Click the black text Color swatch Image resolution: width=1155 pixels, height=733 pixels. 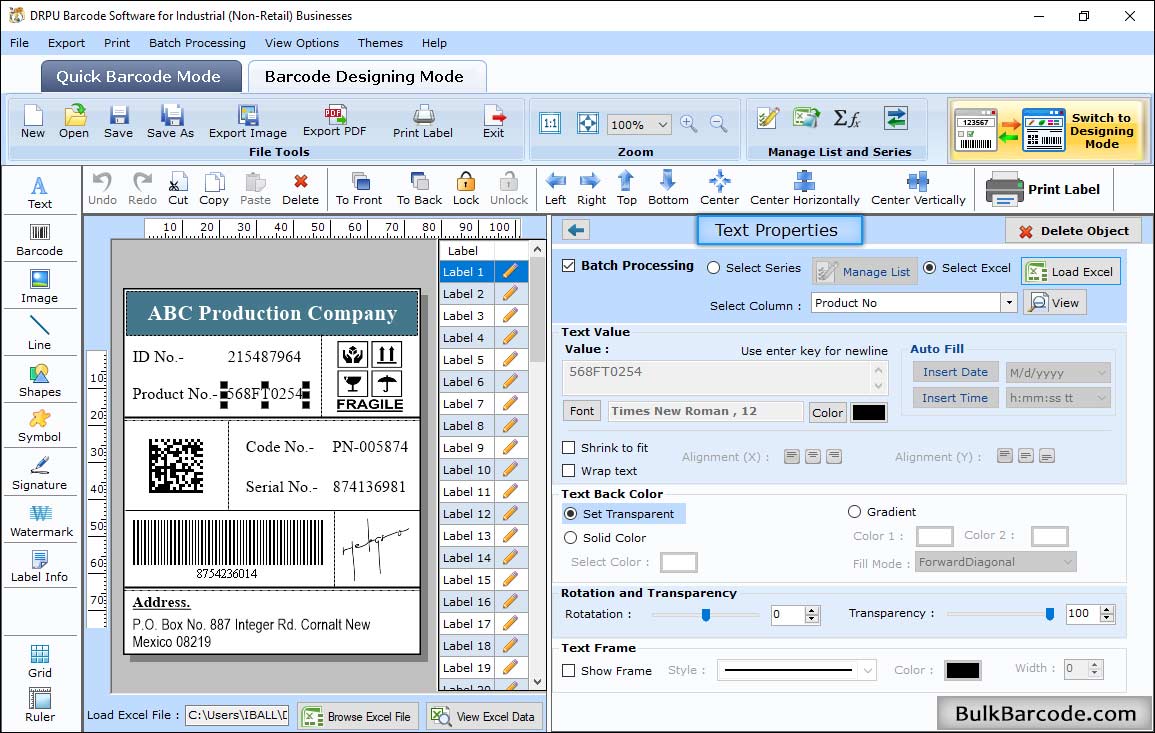point(868,413)
